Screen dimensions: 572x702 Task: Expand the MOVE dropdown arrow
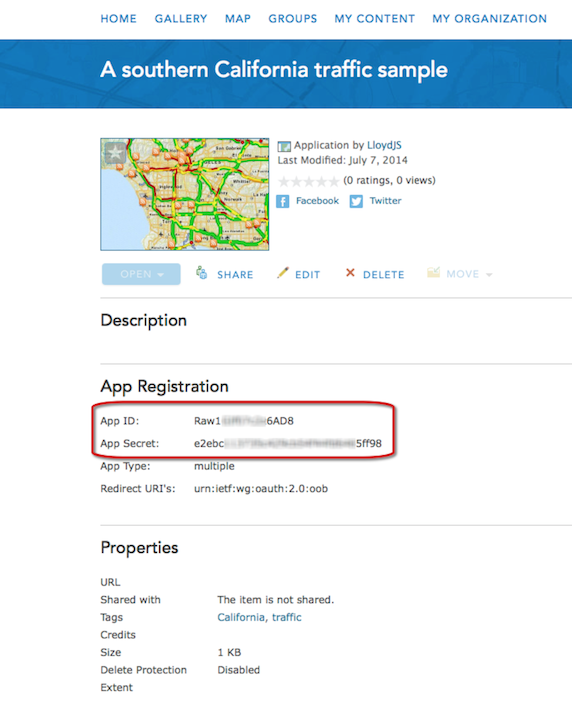click(x=489, y=275)
